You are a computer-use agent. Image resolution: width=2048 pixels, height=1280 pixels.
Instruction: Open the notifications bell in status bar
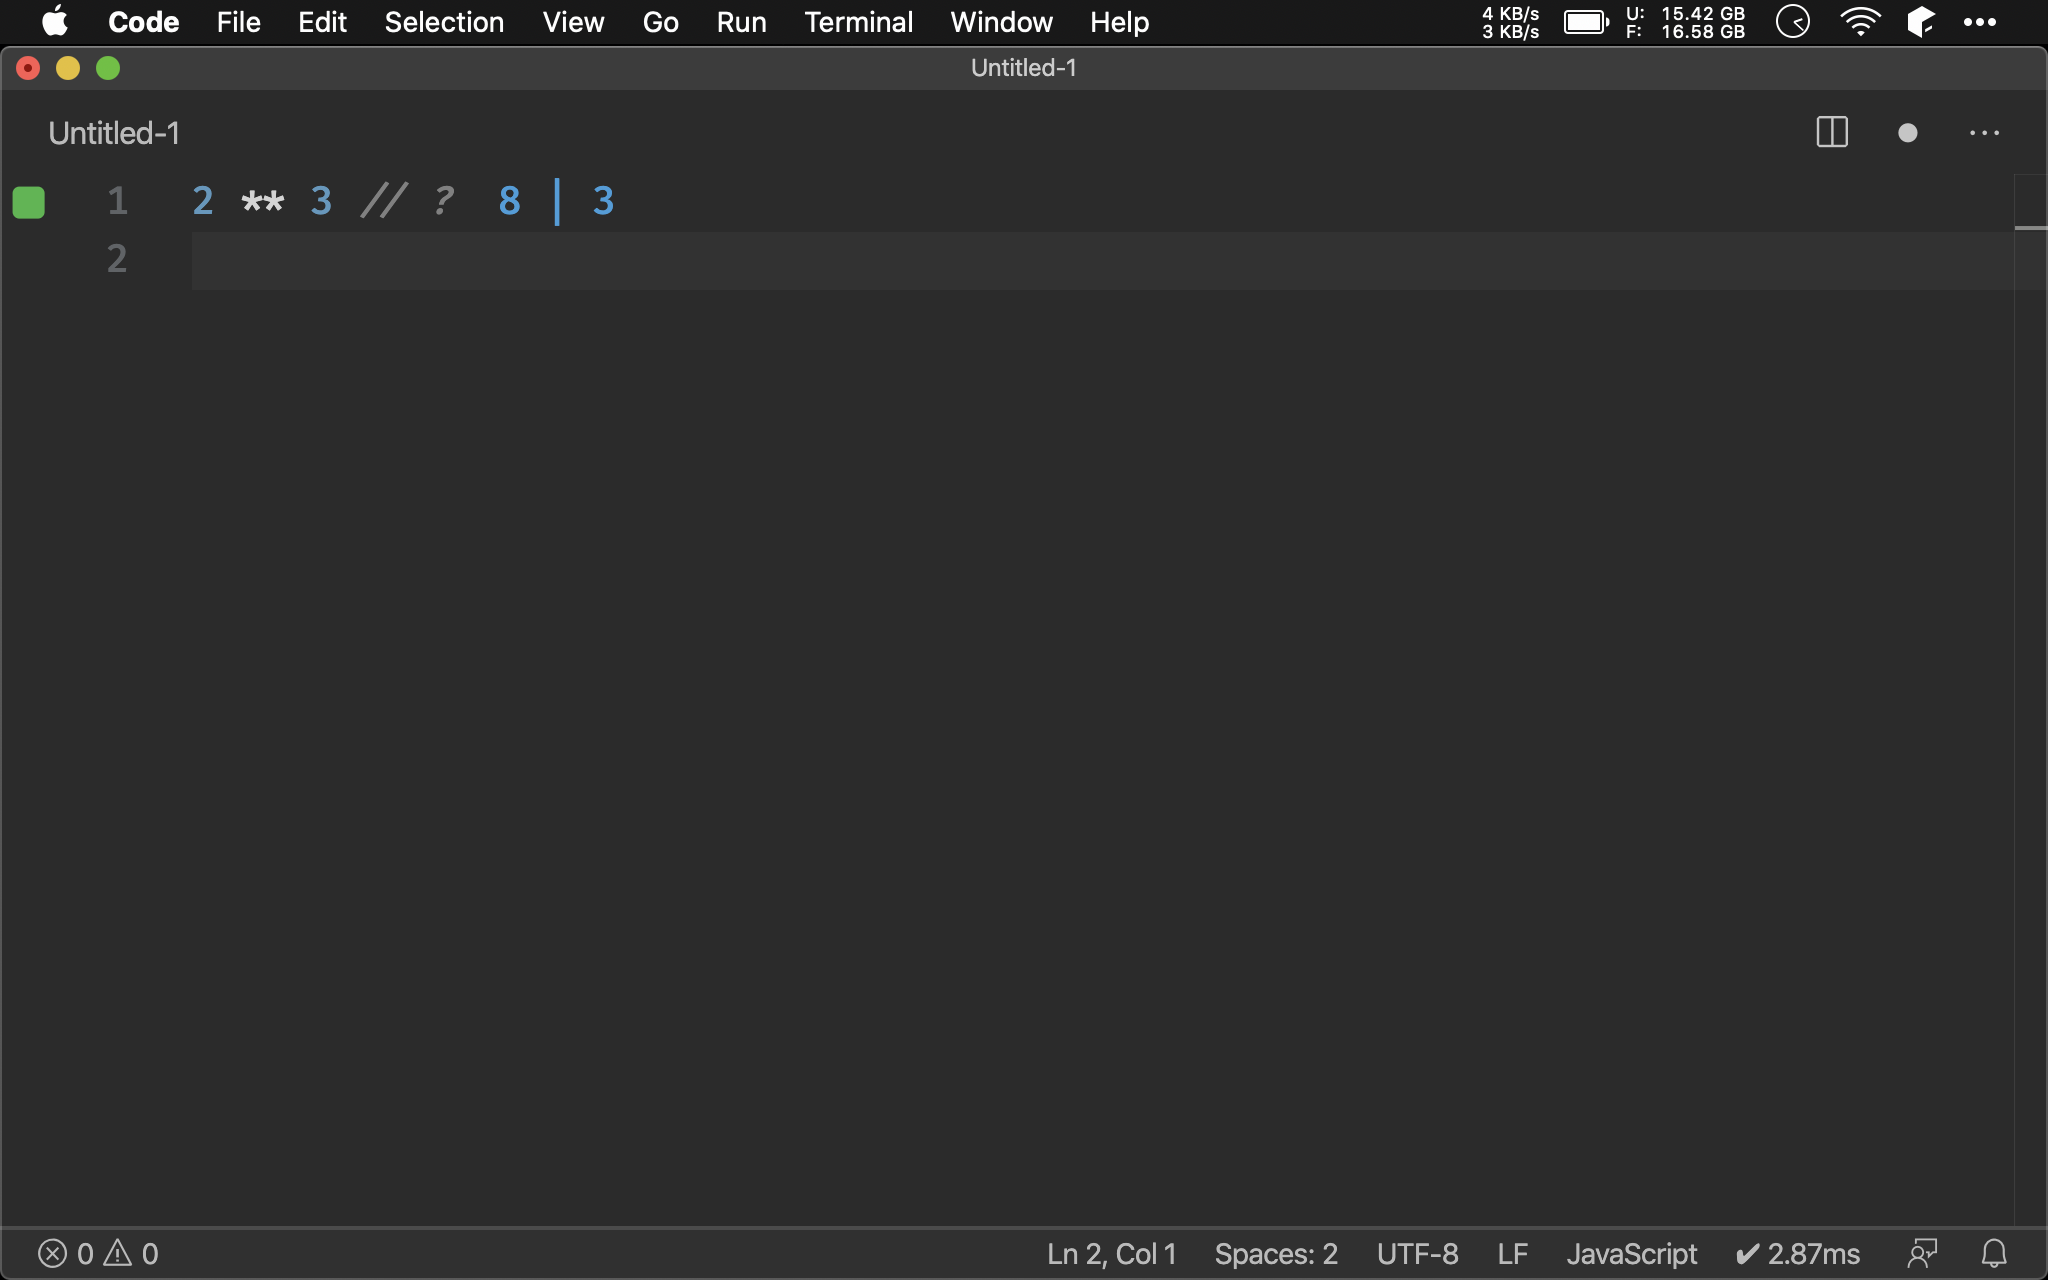point(1994,1253)
